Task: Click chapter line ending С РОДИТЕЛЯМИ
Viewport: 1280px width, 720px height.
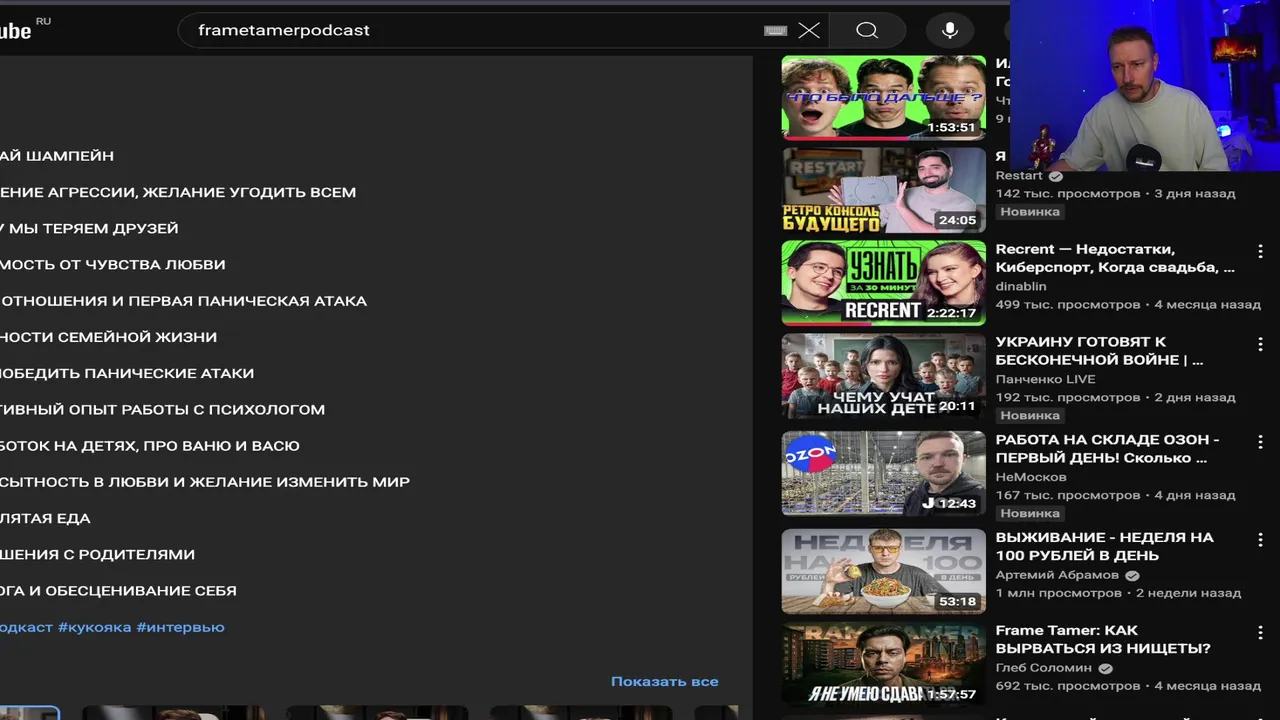Action: (98, 554)
